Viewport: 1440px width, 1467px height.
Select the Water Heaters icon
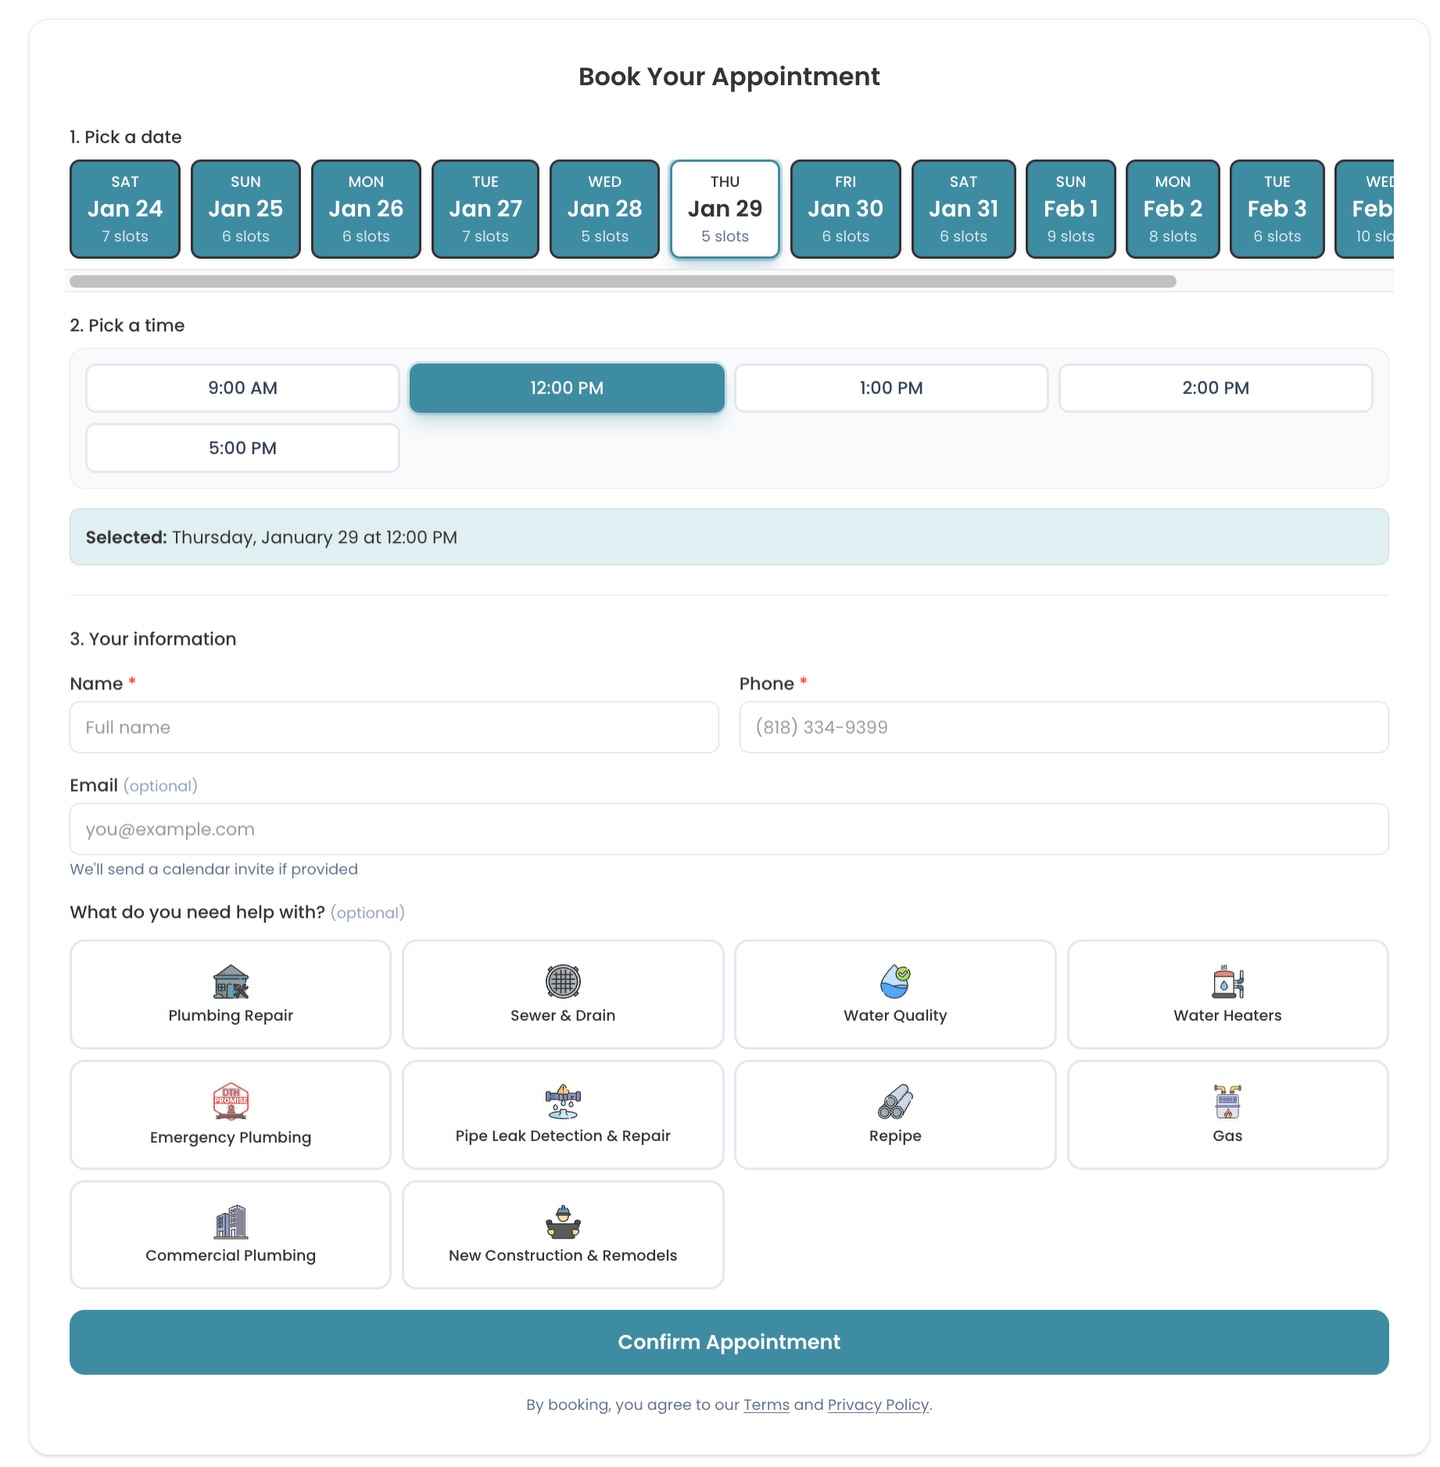tap(1227, 982)
